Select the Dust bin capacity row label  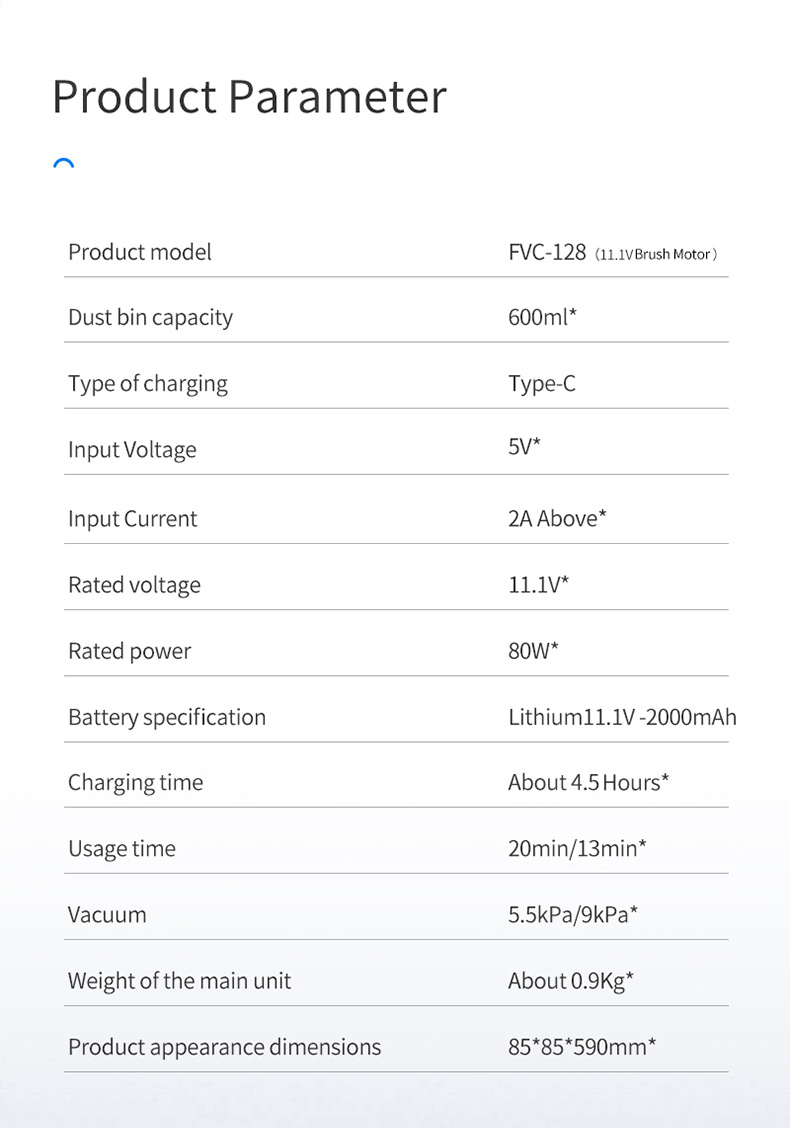(150, 318)
